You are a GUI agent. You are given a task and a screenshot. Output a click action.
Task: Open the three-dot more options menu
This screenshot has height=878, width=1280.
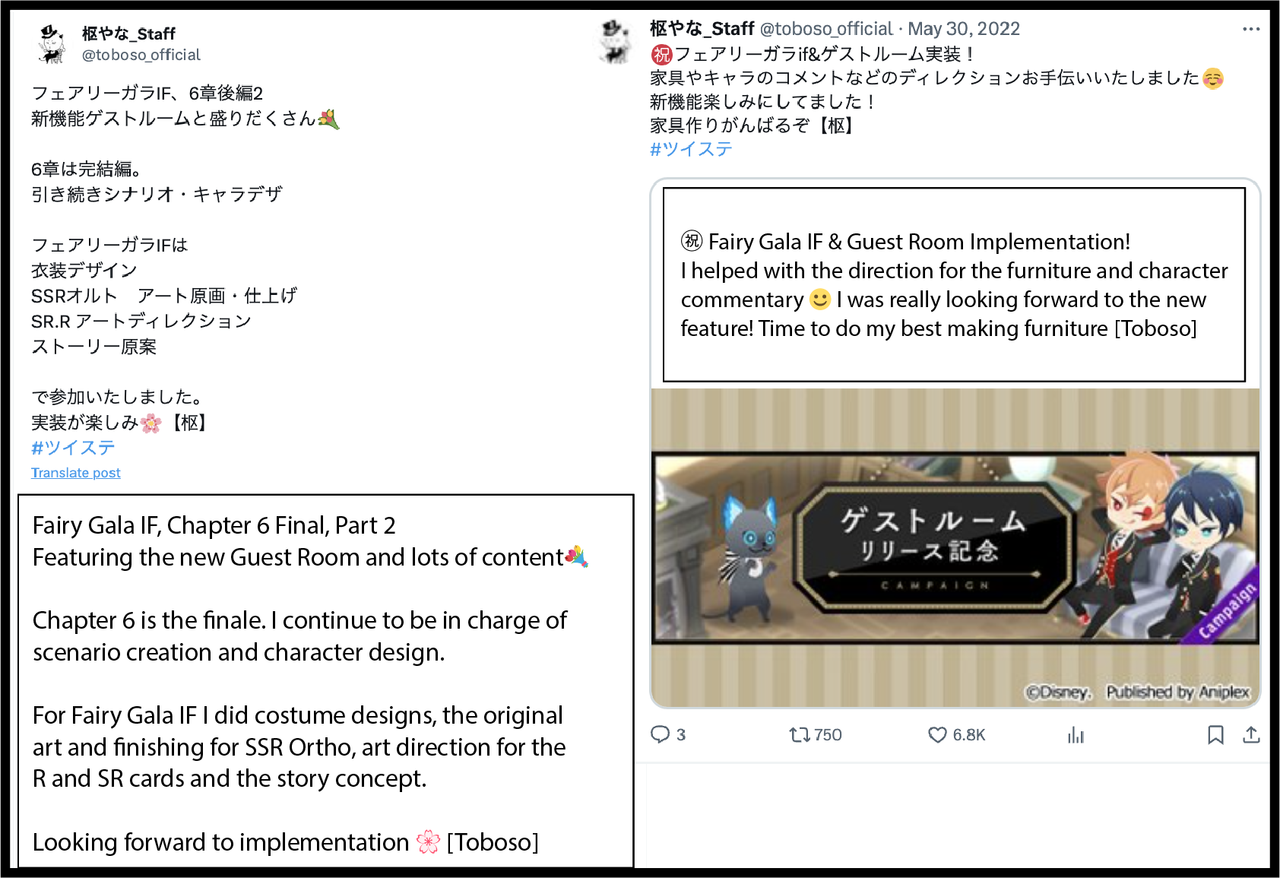pyautogui.click(x=1251, y=29)
